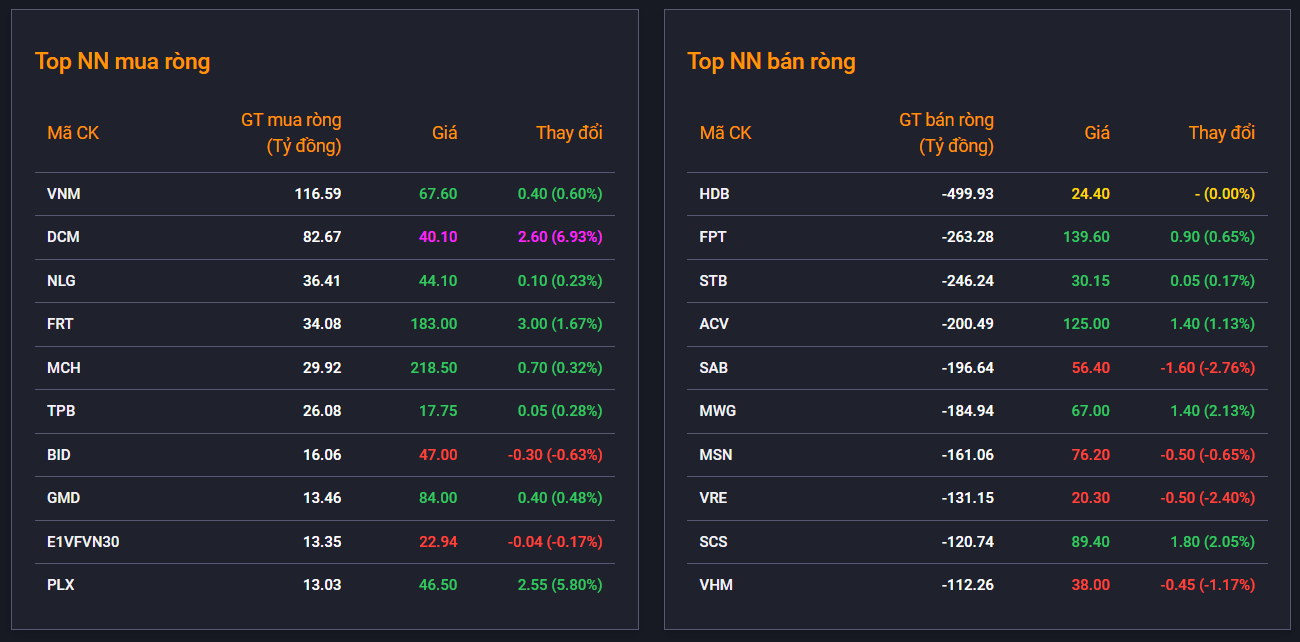Click the MWG stock code
Viewport: 1300px width, 642px height.
point(717,411)
